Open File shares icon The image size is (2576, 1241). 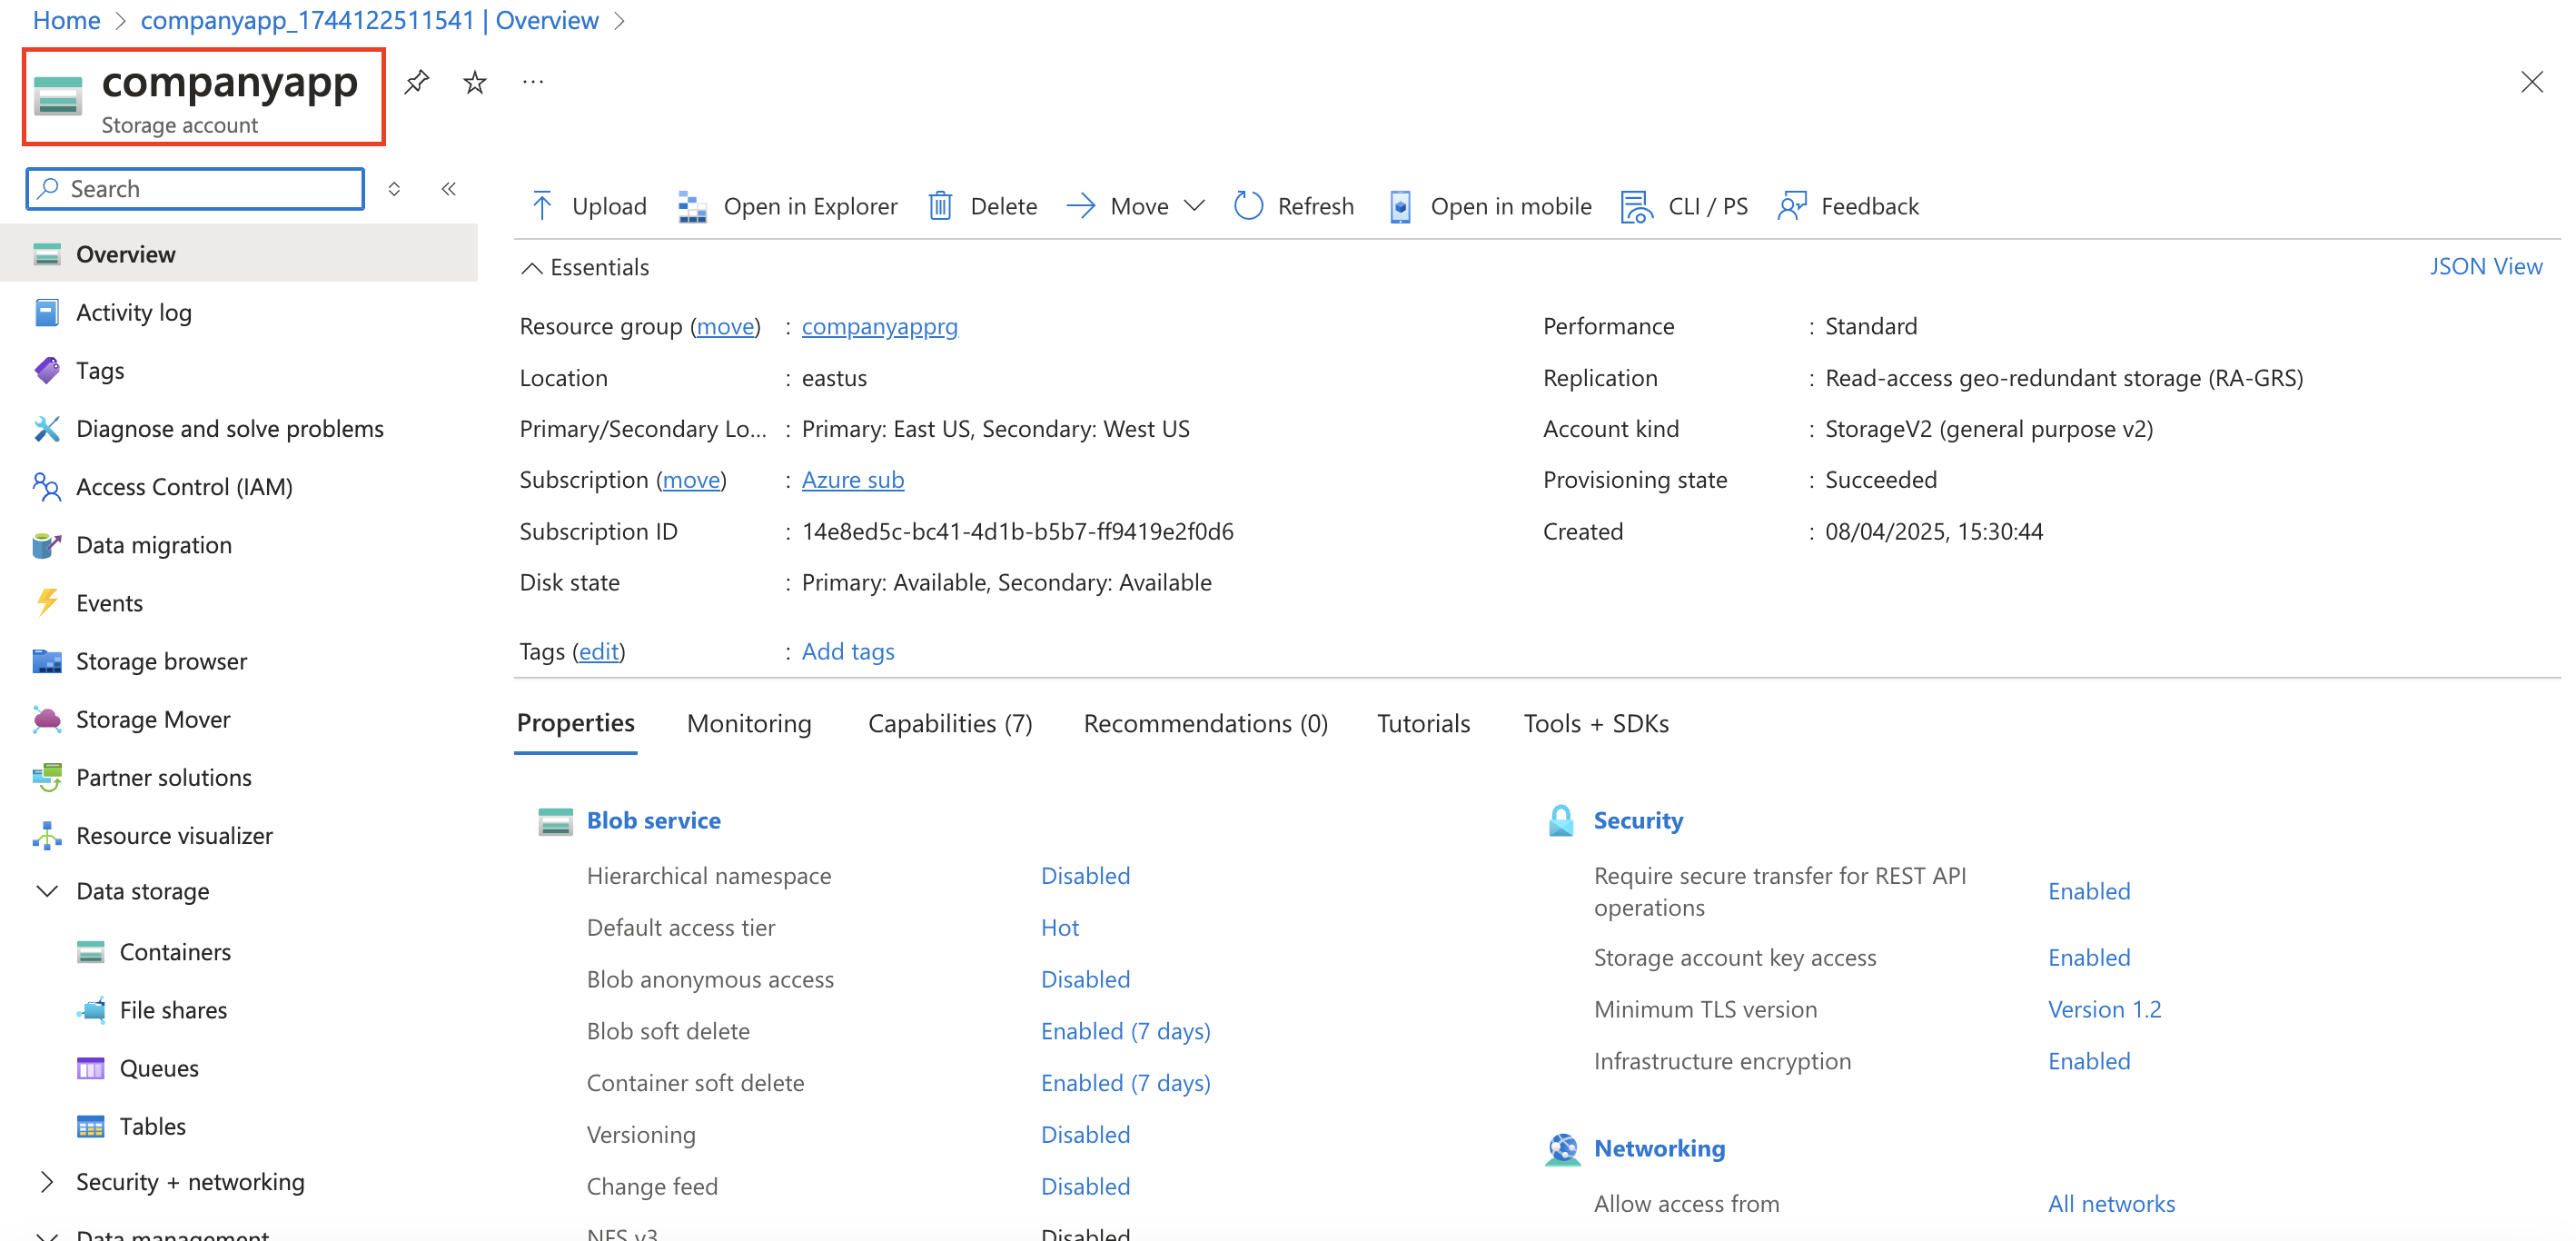pos(91,1009)
